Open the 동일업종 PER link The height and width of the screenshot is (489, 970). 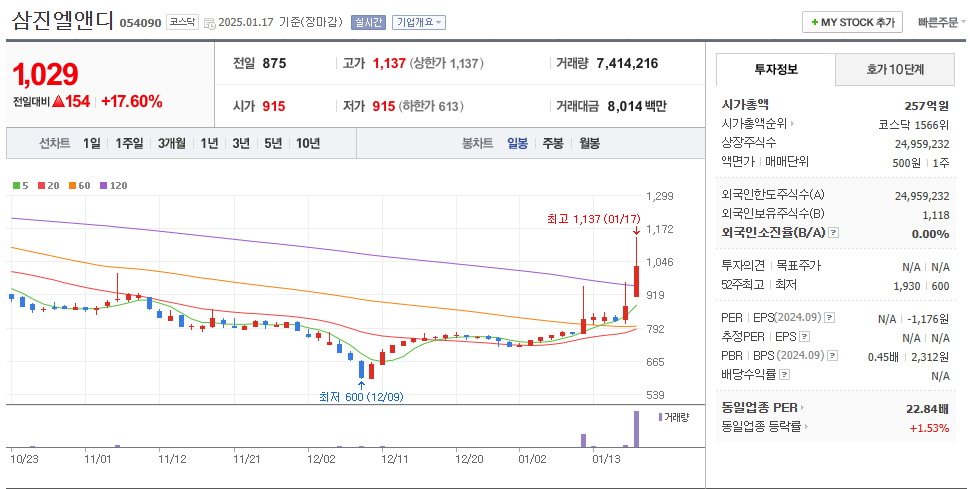(x=762, y=408)
